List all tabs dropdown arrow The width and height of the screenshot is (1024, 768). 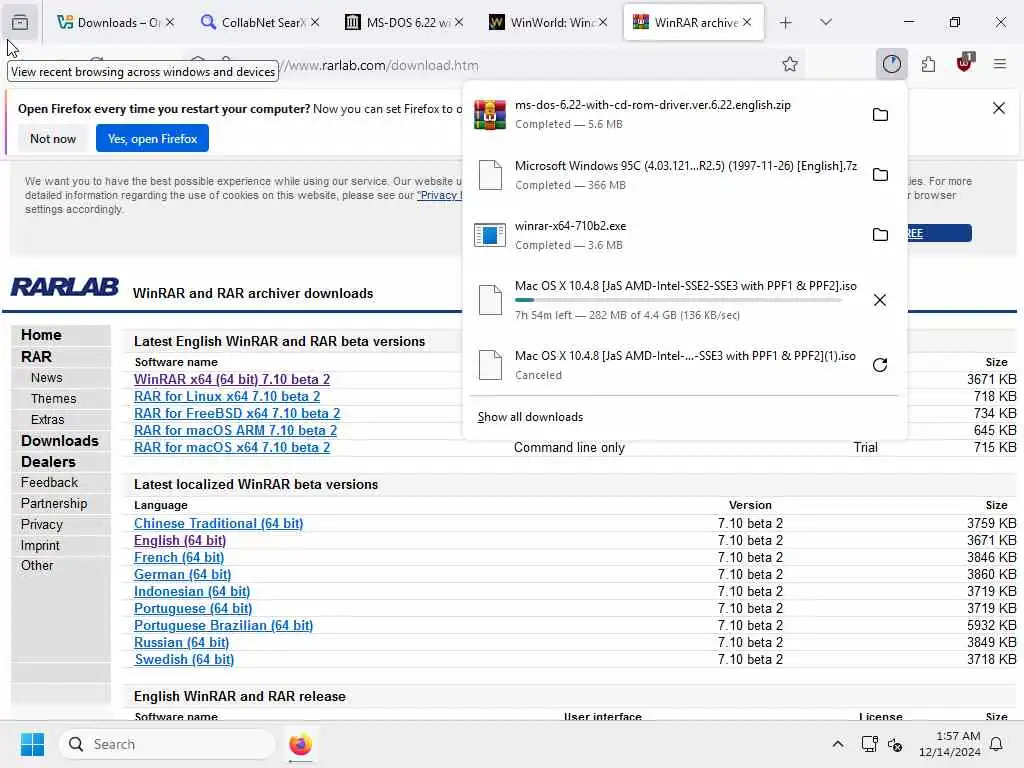[x=825, y=22]
